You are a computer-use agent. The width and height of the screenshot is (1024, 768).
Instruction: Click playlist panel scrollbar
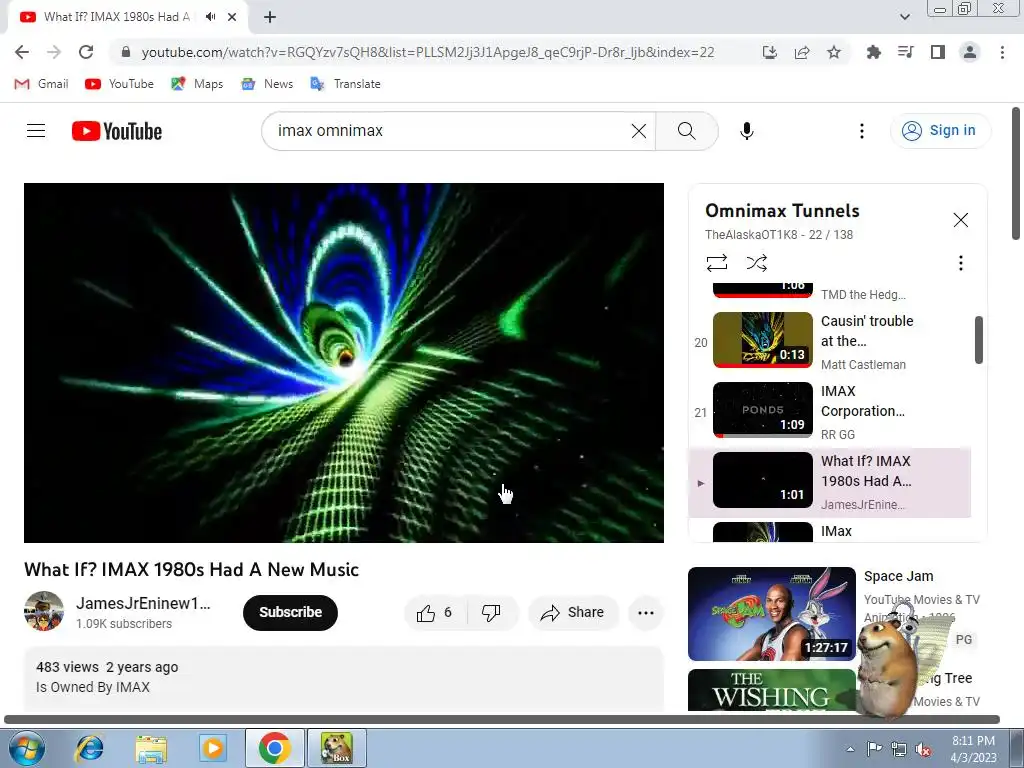point(978,340)
